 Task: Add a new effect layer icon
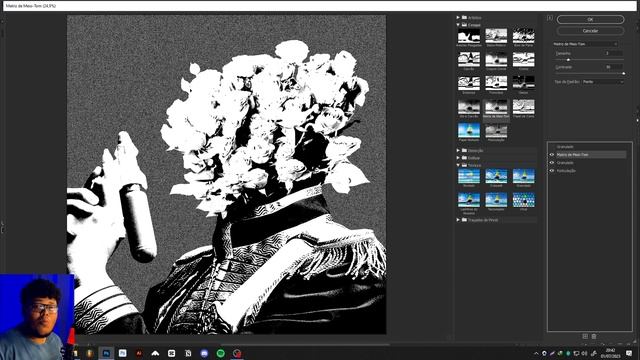point(585,336)
